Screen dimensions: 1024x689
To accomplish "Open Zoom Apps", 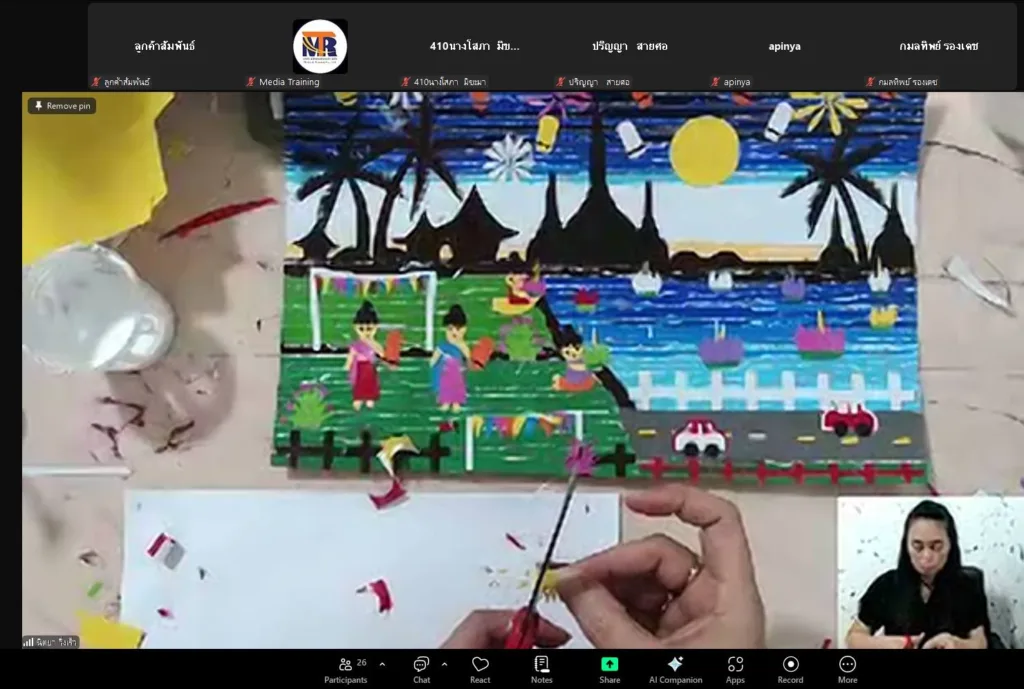I will click(x=735, y=668).
